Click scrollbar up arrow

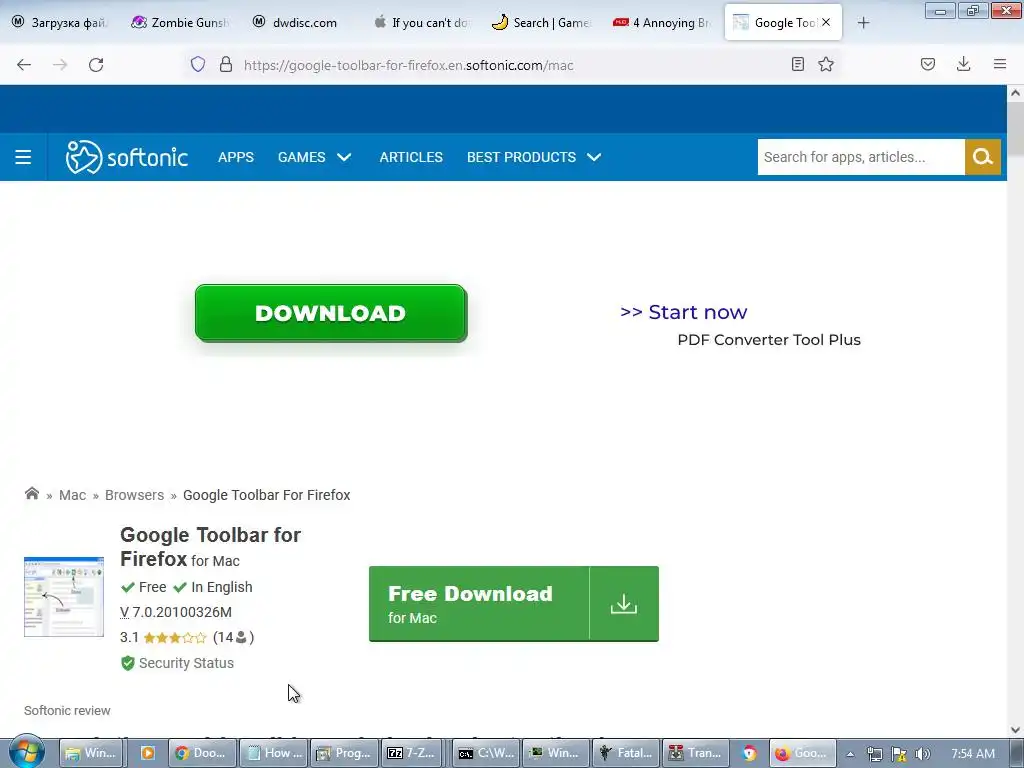pyautogui.click(x=1015, y=93)
